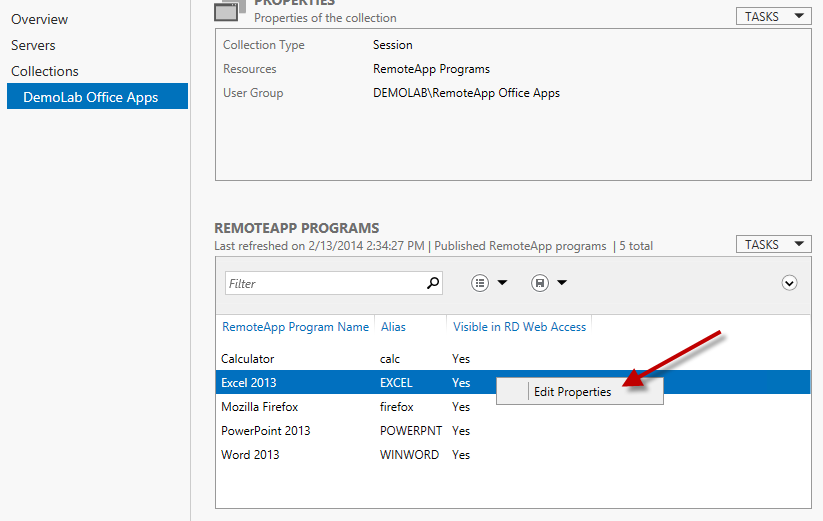Type in the Filter text field
823x521 pixels.
coord(322,283)
